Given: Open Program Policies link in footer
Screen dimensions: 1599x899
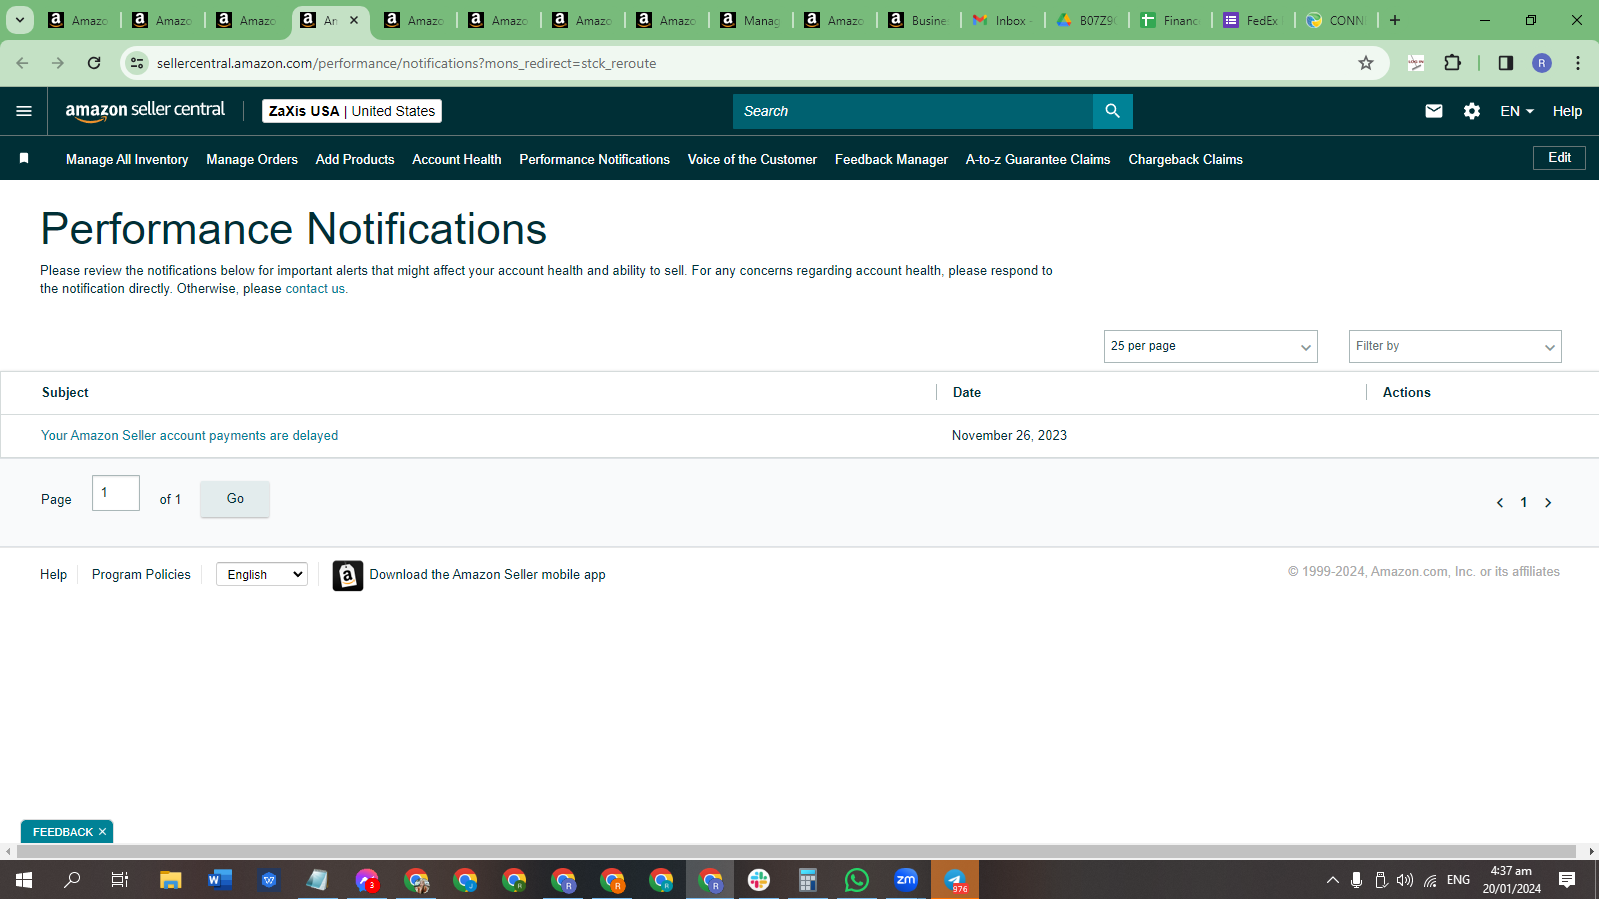Looking at the screenshot, I should (x=141, y=575).
